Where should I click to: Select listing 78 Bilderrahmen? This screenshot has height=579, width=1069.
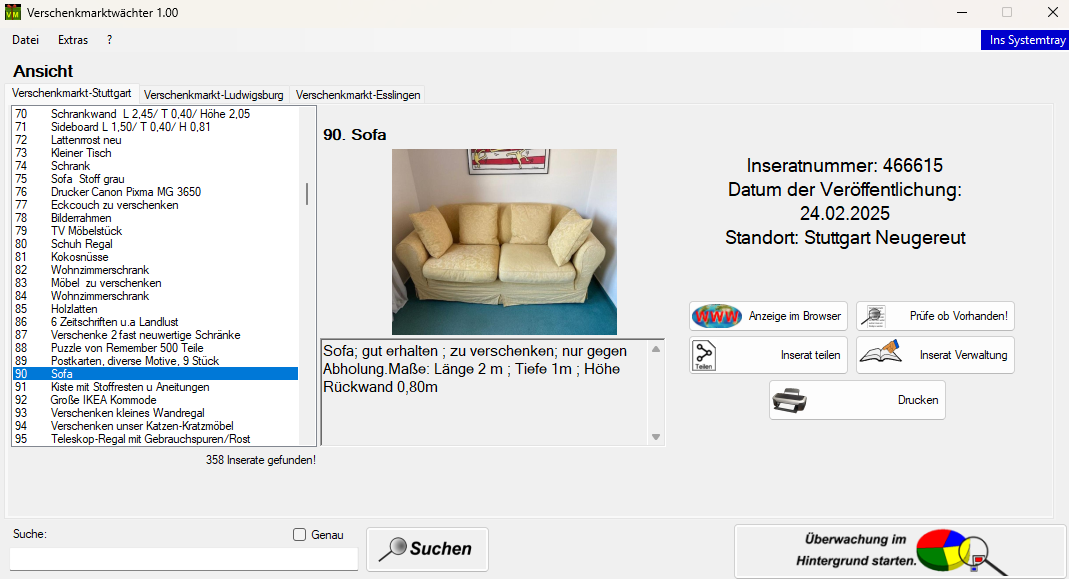[155, 218]
